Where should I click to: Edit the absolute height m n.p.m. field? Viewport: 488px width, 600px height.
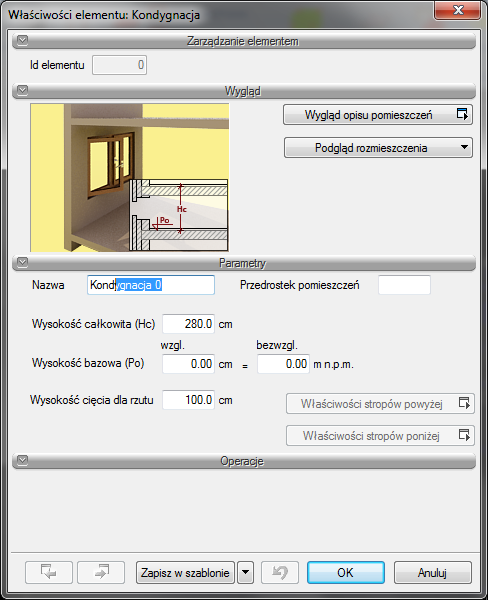tap(283, 364)
